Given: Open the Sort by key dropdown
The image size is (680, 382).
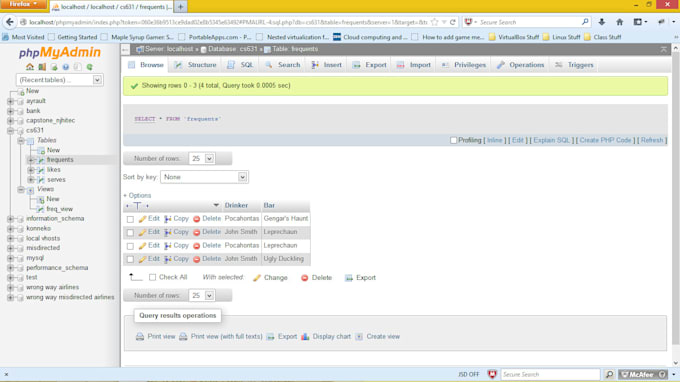Looking at the screenshot, I should [x=204, y=177].
